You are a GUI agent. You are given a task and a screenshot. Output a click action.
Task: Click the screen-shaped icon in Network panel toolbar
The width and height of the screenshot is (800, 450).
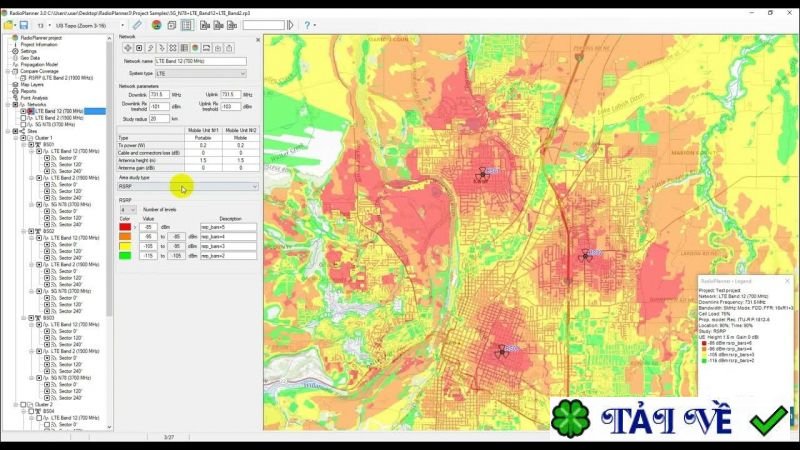pyautogui.click(x=207, y=48)
